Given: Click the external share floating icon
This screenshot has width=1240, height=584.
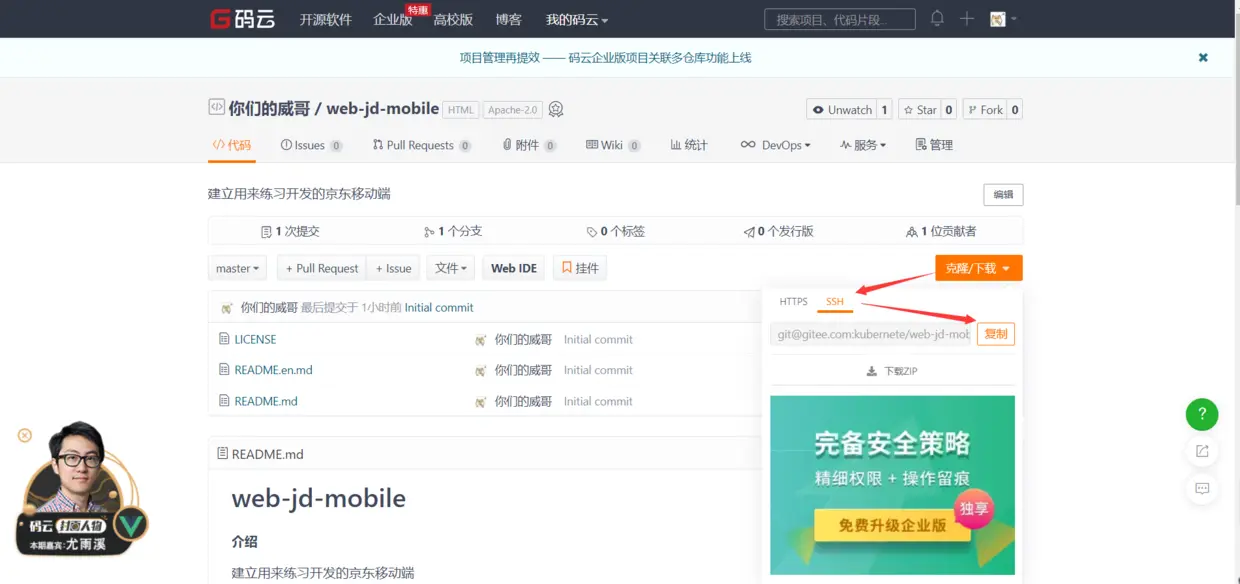Looking at the screenshot, I should point(1202,451).
